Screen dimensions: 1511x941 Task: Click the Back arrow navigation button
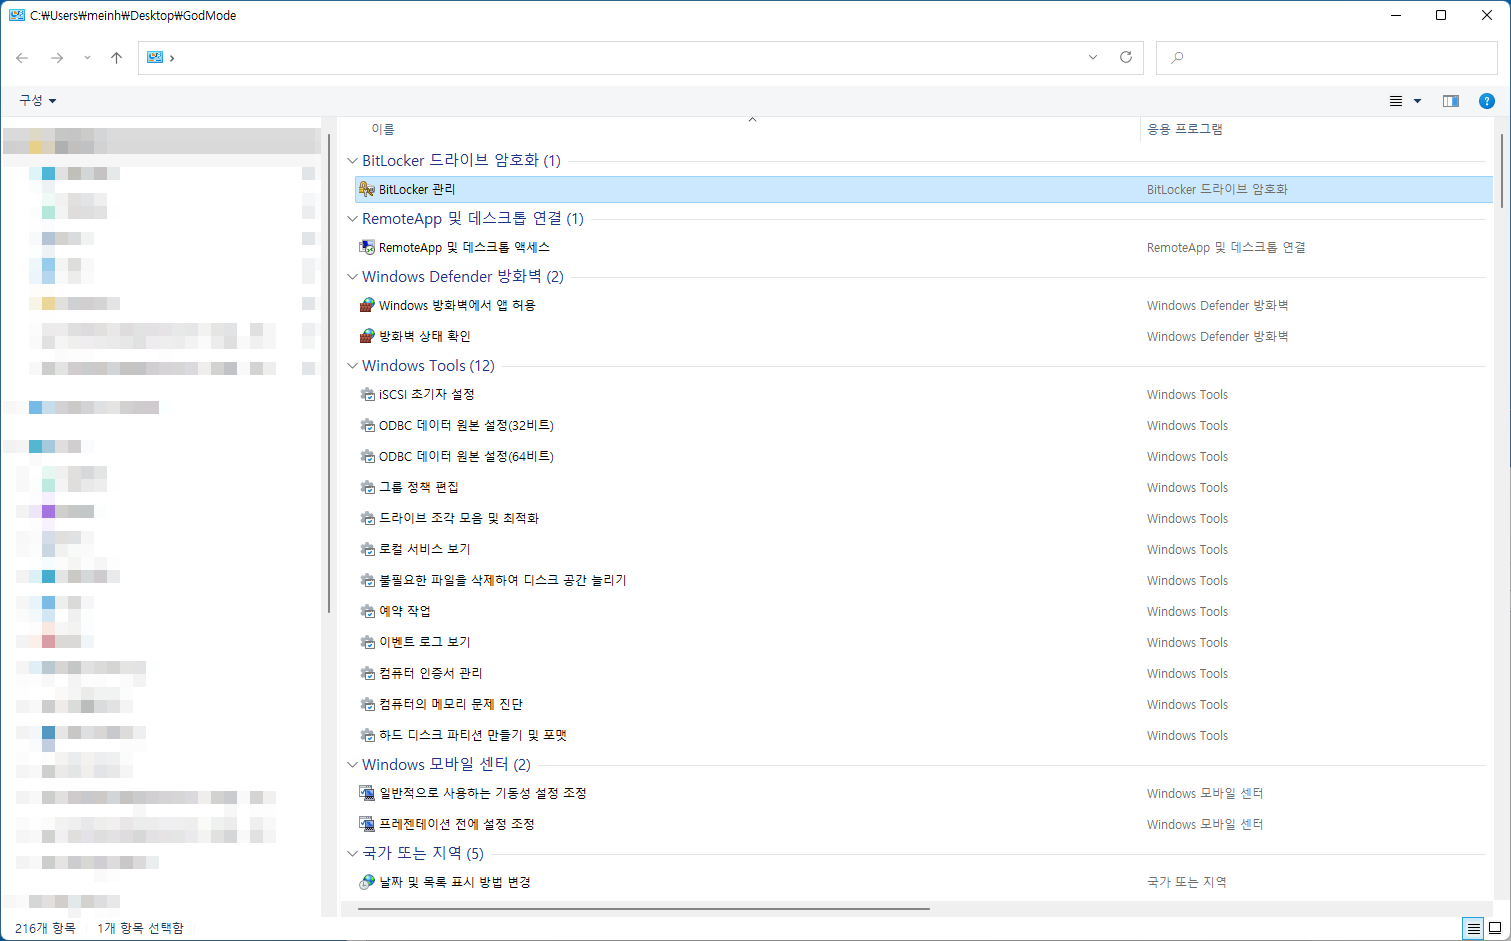[22, 58]
